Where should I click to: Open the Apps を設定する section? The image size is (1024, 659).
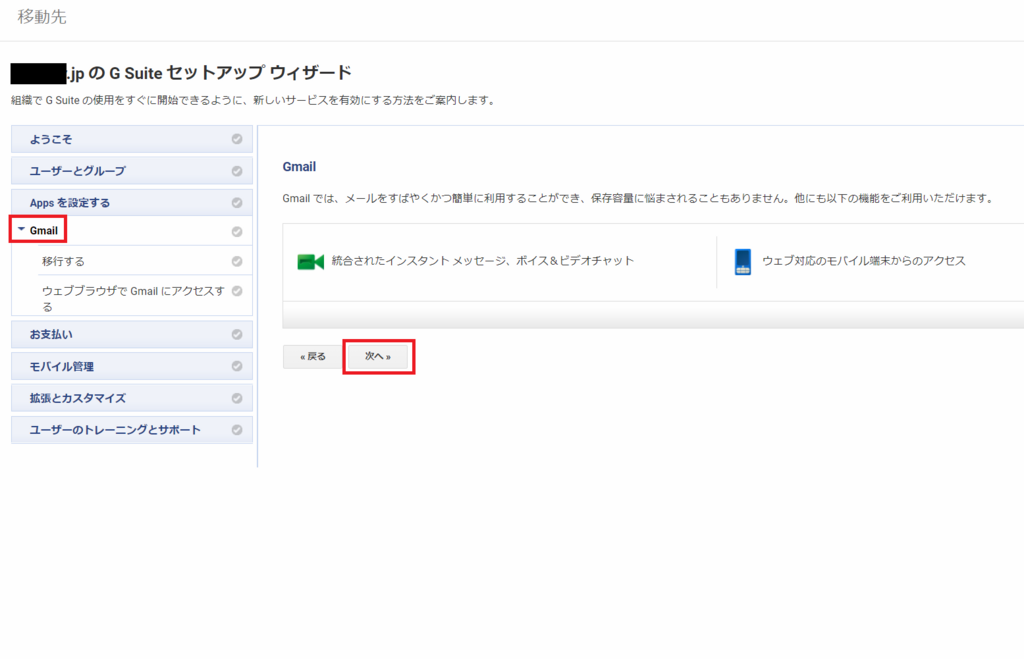[x=132, y=202]
